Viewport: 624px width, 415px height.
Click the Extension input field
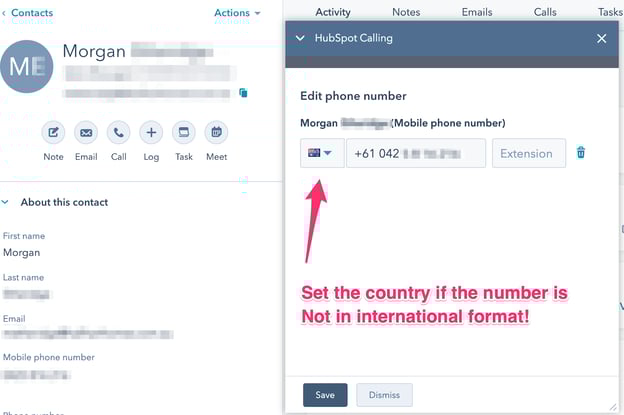(x=528, y=153)
